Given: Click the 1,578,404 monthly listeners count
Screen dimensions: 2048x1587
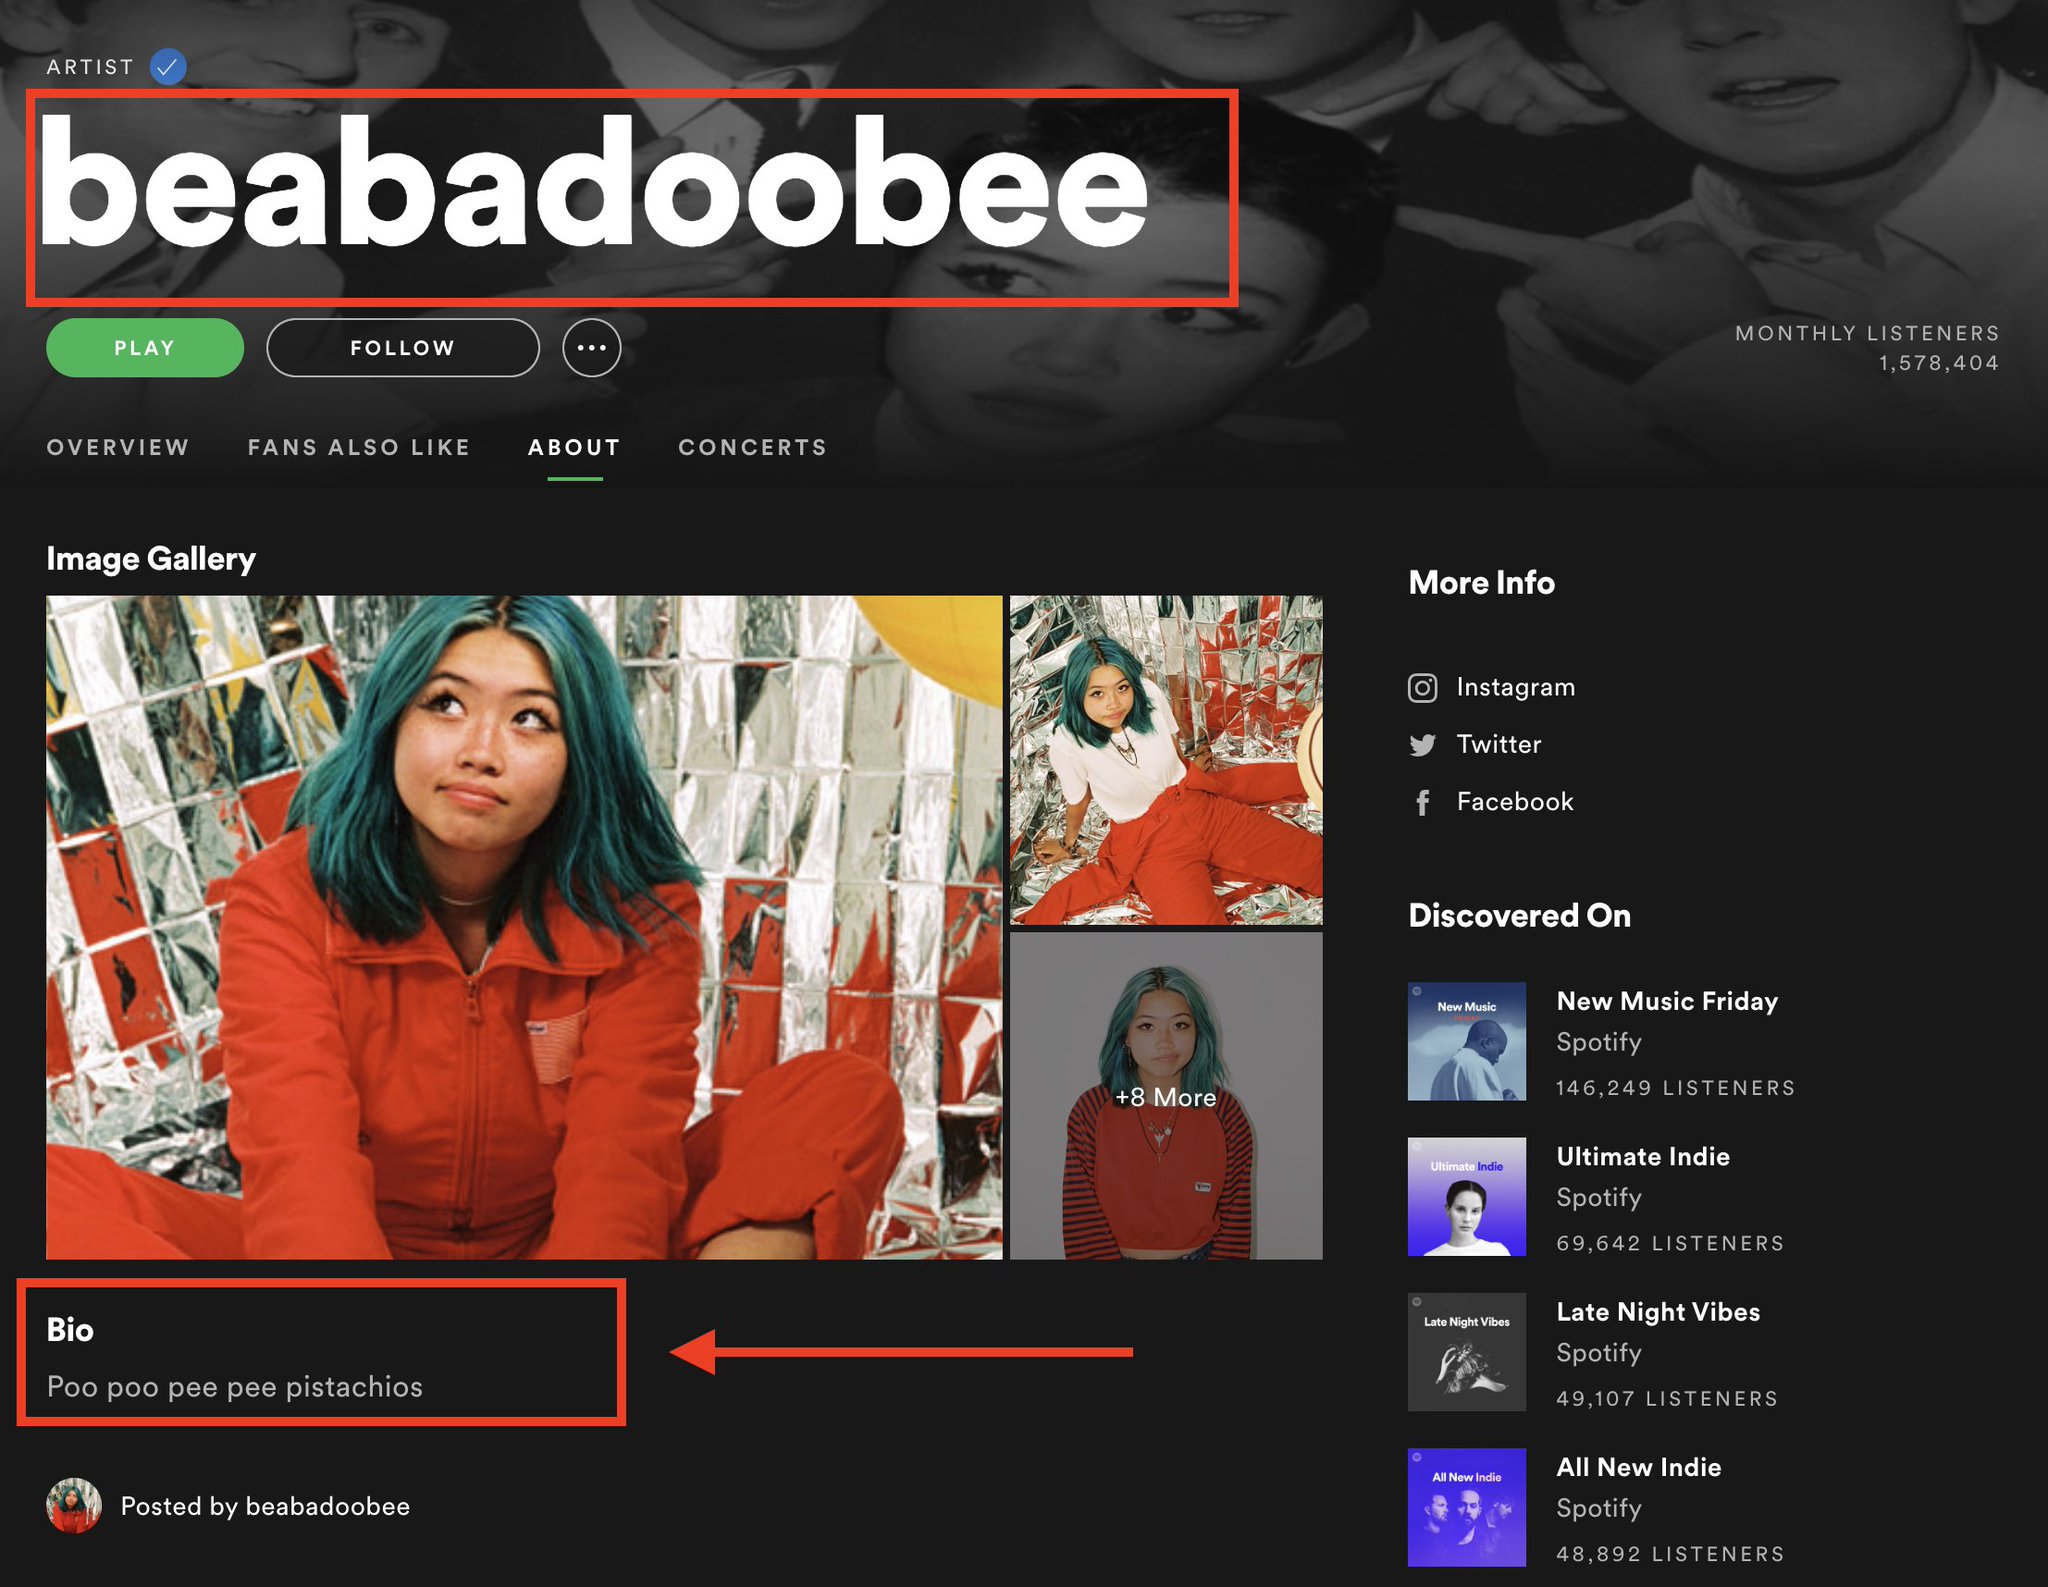Looking at the screenshot, I should (1939, 363).
